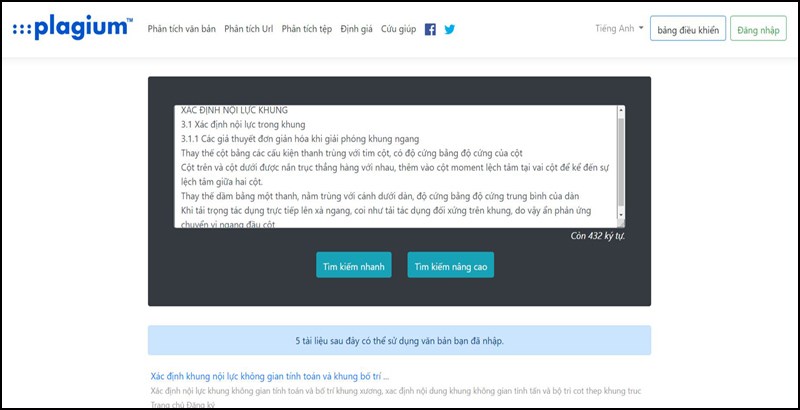Click line starting 'Thay thế dầm bằng một thanh'
Screen dimensions: 800x410
[380, 196]
